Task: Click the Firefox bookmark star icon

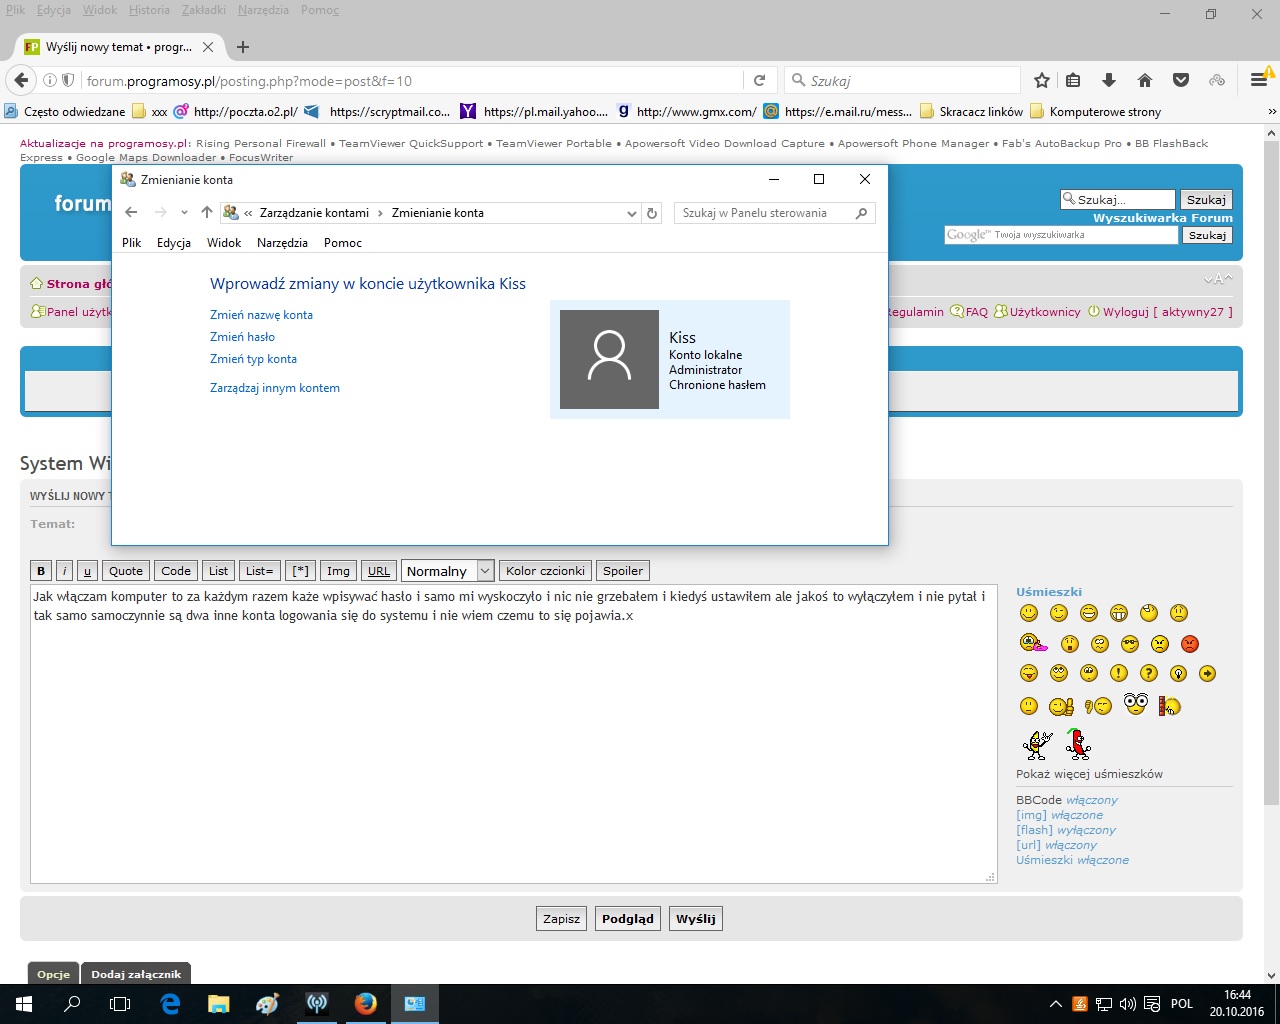Action: click(1042, 81)
